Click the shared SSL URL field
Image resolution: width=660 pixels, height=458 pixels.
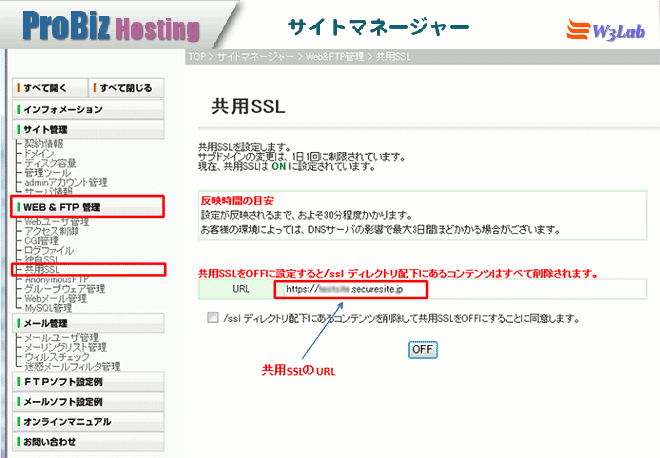click(351, 291)
